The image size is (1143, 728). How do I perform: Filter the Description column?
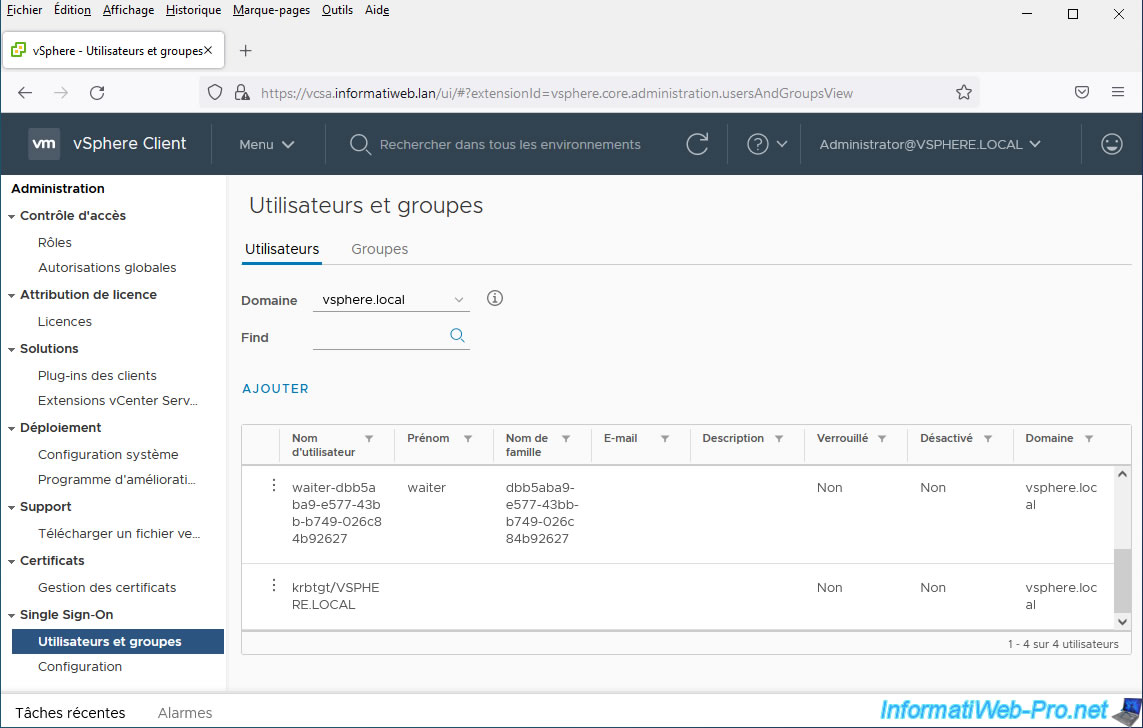click(x=779, y=439)
